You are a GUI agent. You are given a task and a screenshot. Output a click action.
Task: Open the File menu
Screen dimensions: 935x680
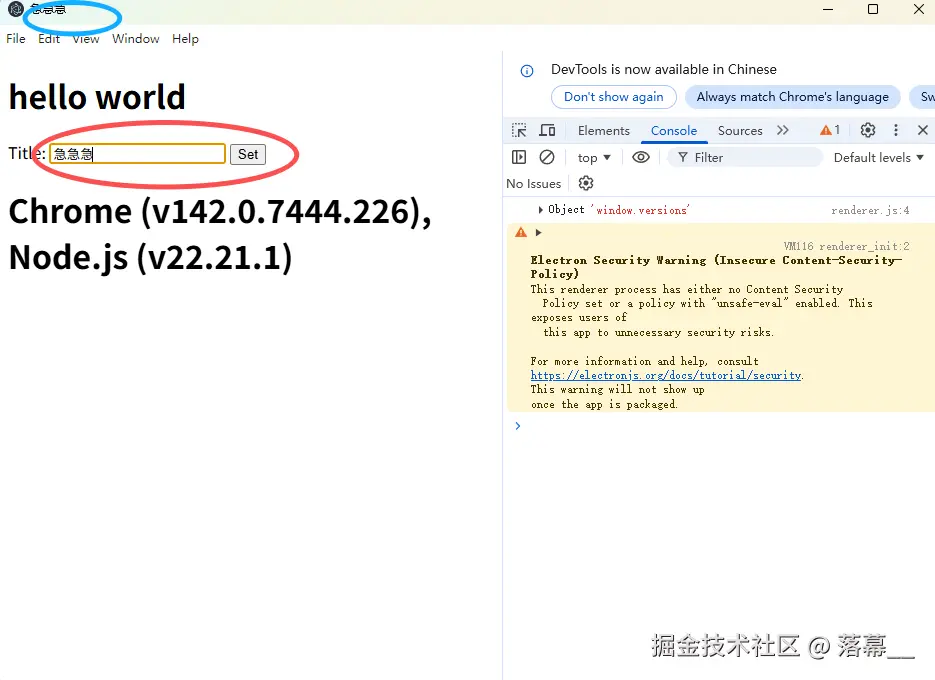pos(16,39)
